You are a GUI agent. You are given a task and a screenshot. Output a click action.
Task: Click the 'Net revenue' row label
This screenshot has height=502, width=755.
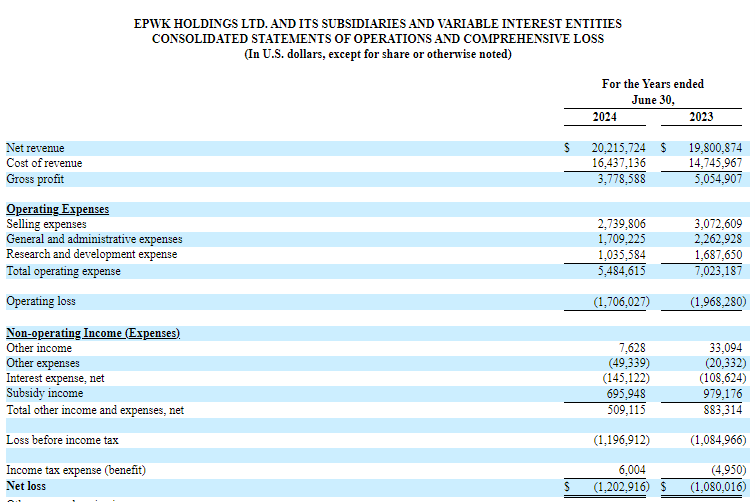point(35,148)
